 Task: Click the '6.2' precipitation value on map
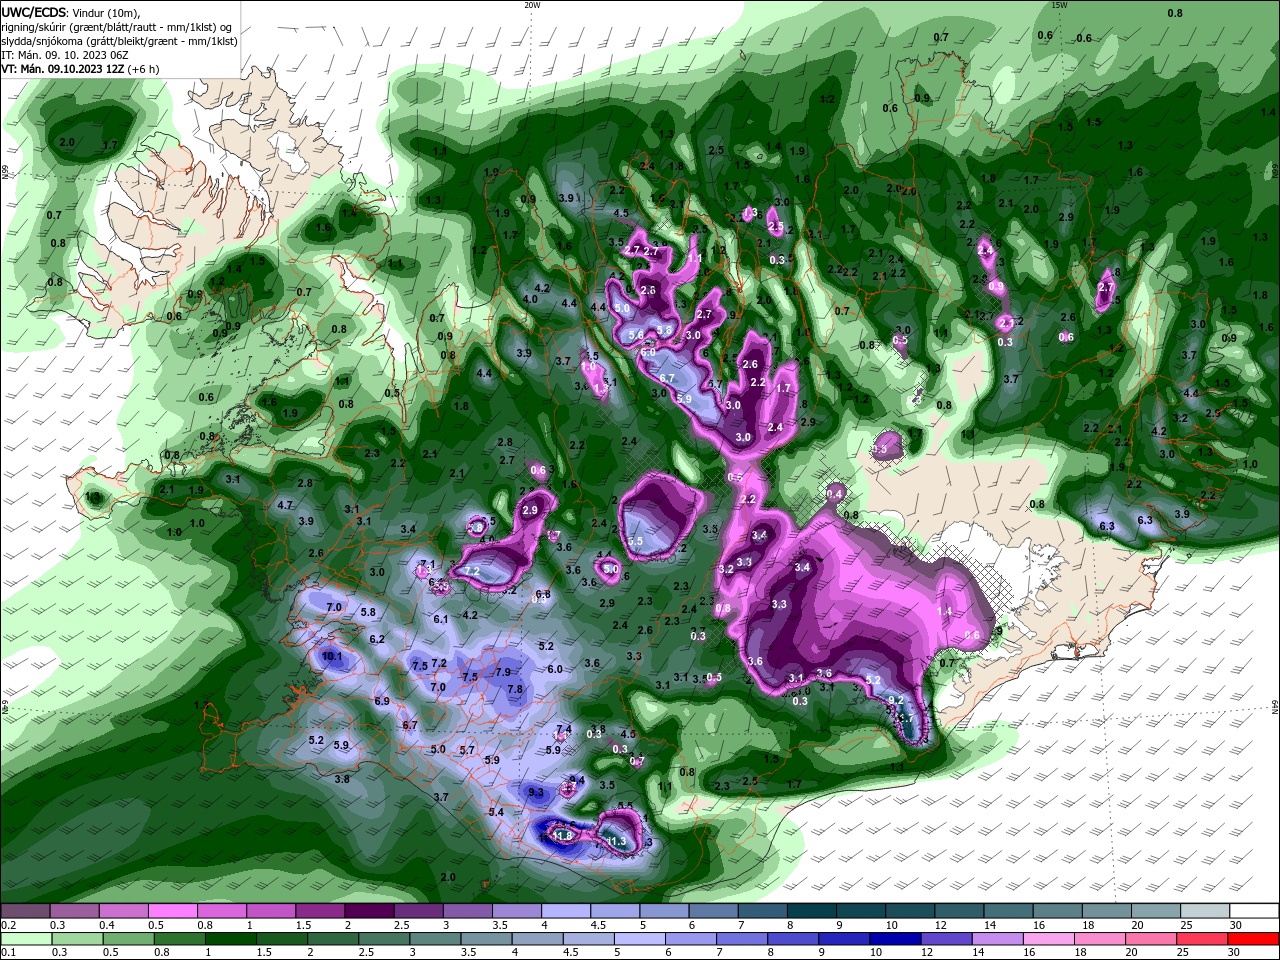click(377, 639)
